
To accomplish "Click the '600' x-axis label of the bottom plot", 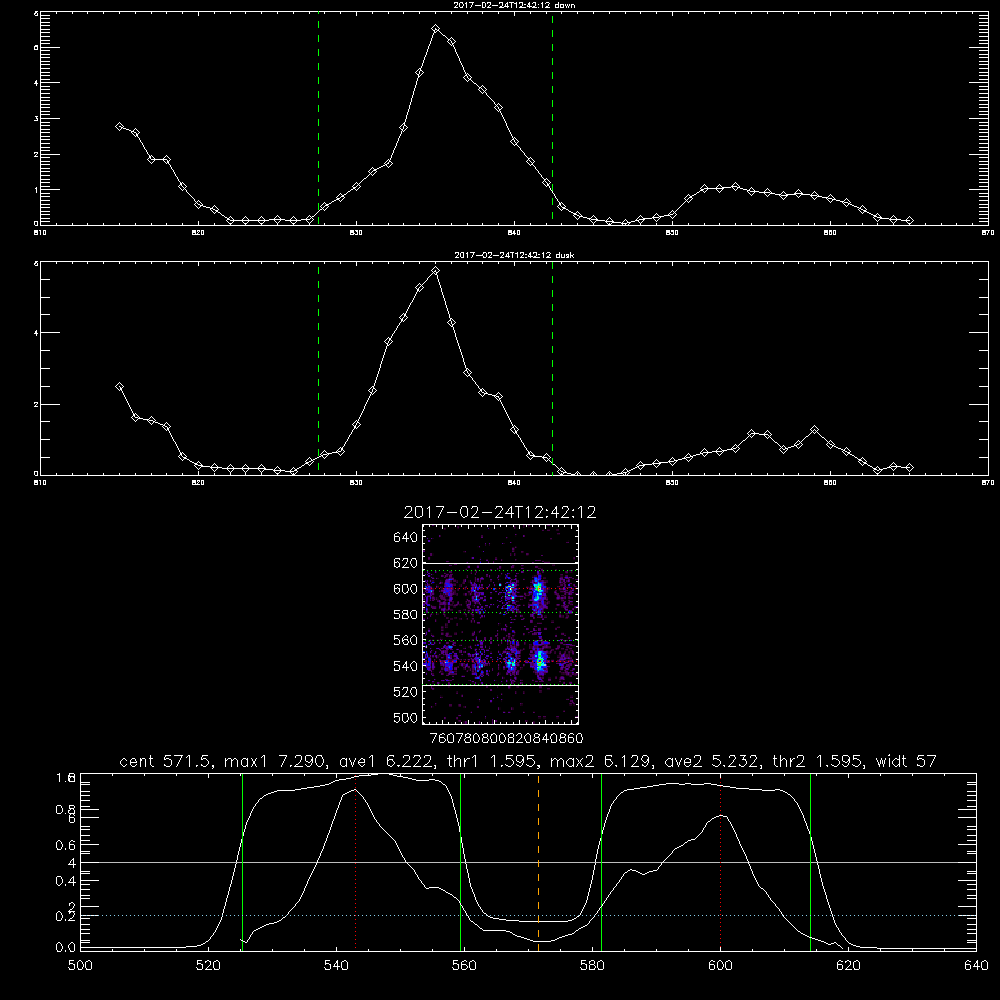I will 721,966.
